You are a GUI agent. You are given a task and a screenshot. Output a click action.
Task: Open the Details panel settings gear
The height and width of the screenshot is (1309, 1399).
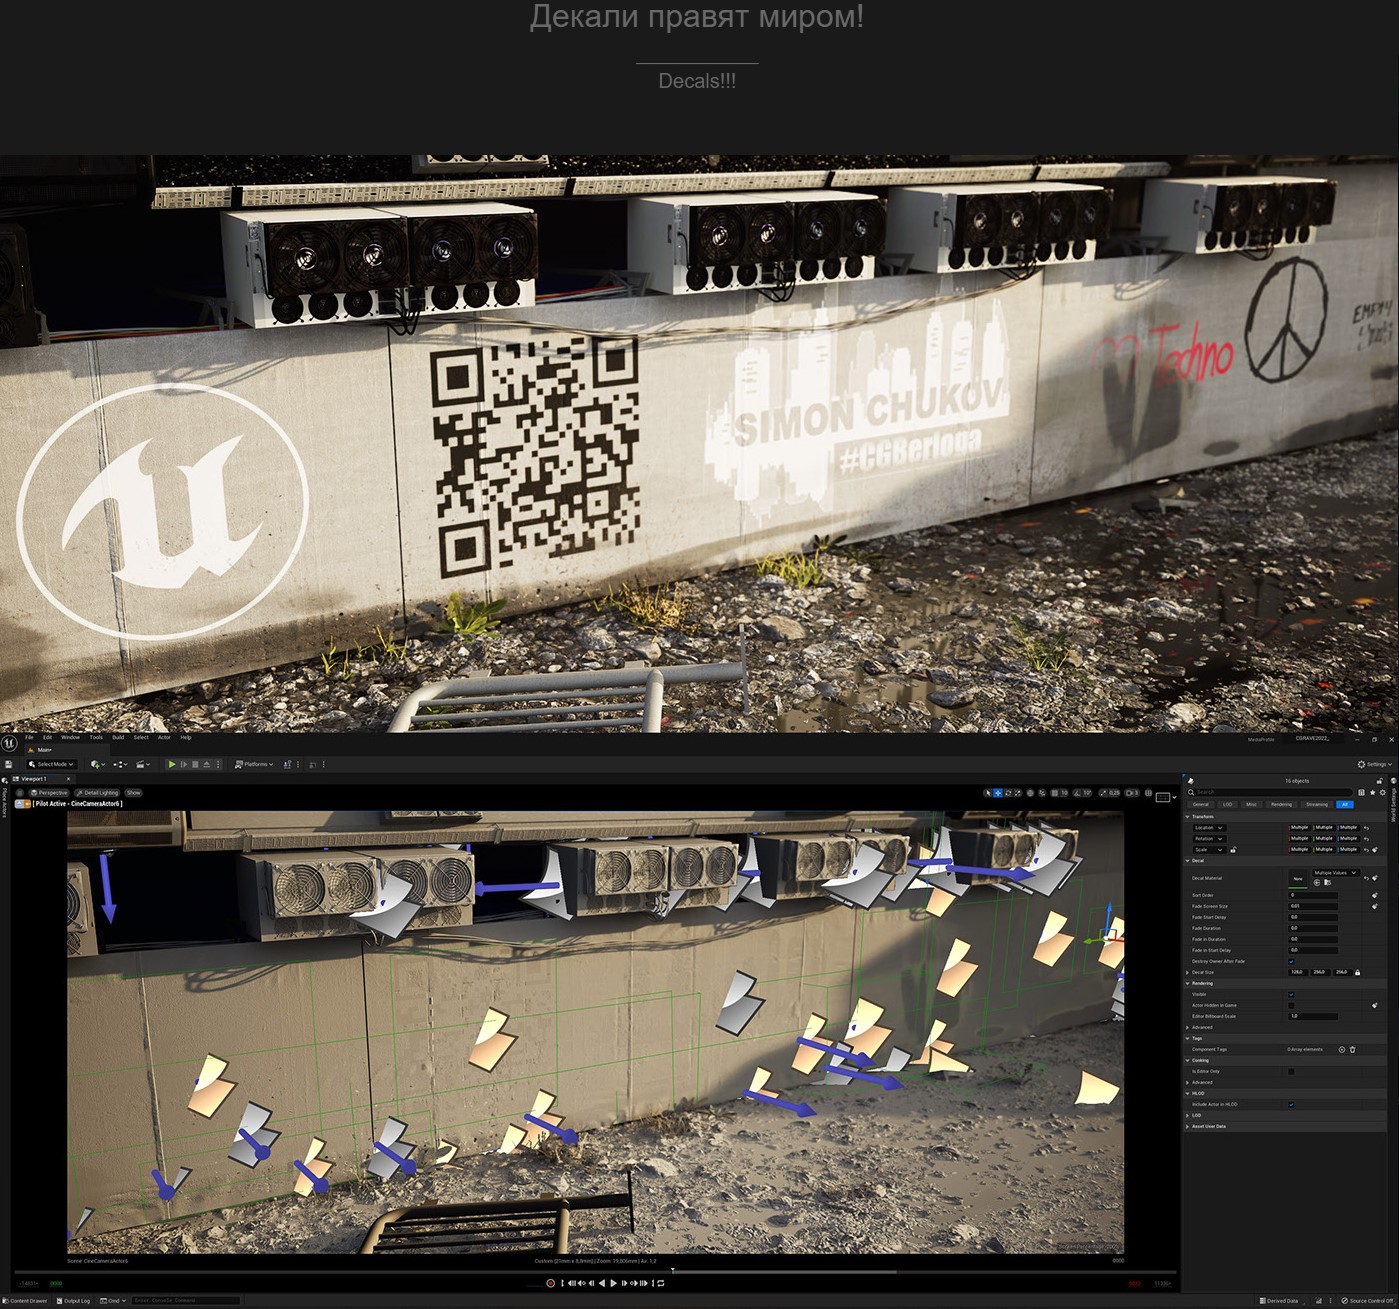point(1383,792)
